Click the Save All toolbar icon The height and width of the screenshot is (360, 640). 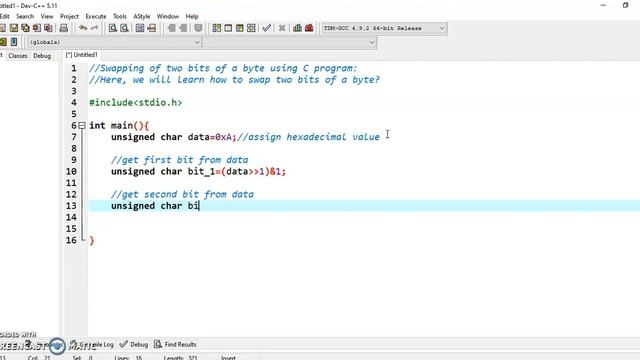click(25, 28)
